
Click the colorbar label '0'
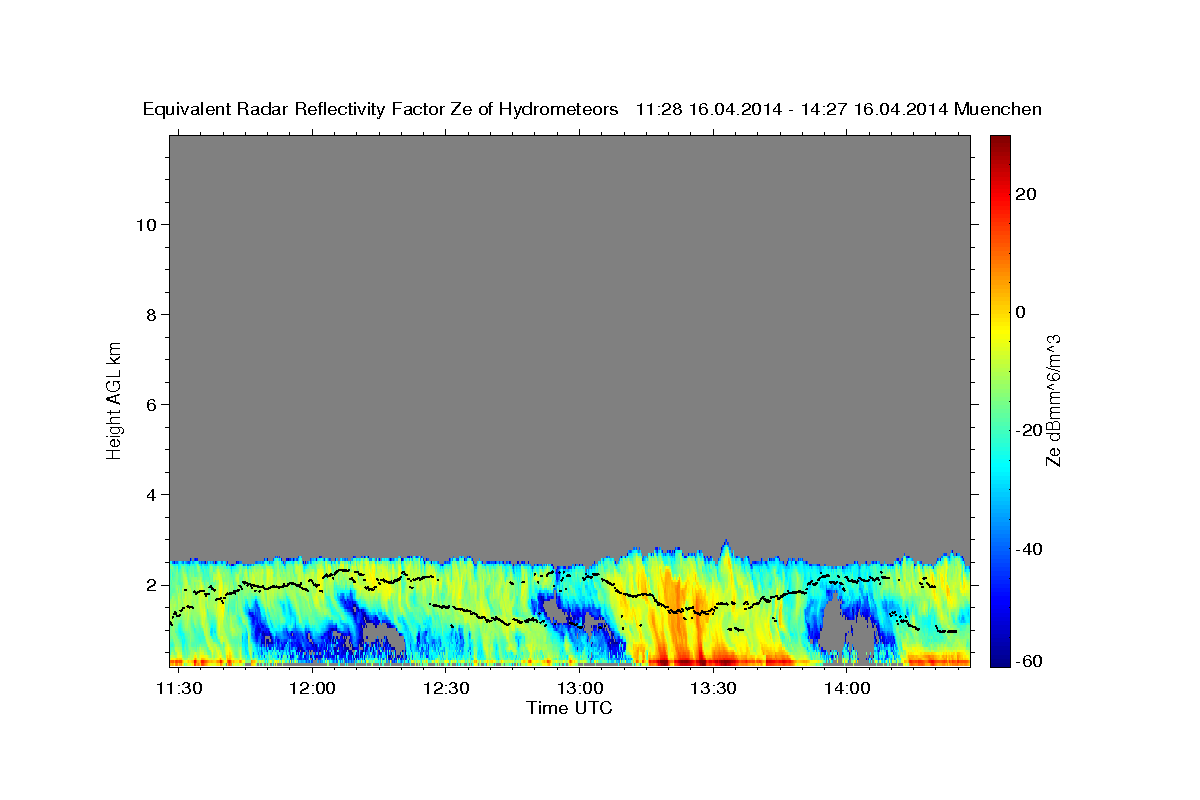pyautogui.click(x=1020, y=312)
